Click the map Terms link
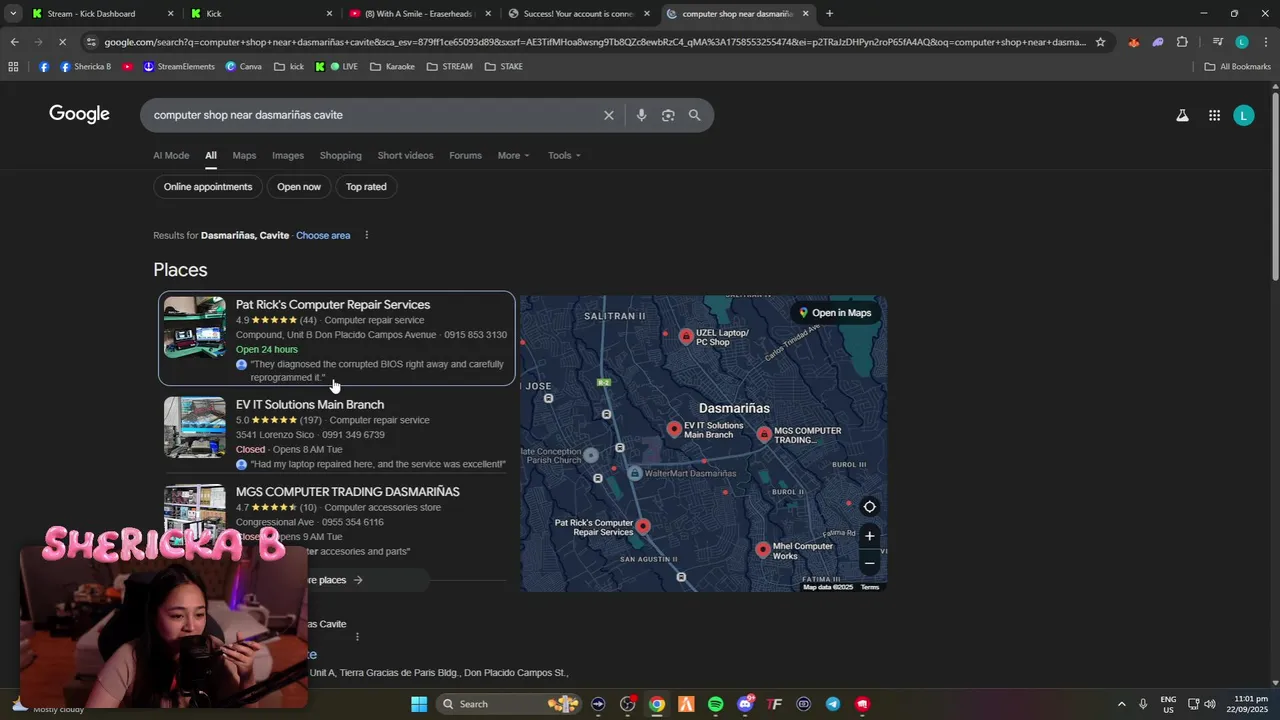This screenshot has height=720, width=1280. click(x=870, y=587)
